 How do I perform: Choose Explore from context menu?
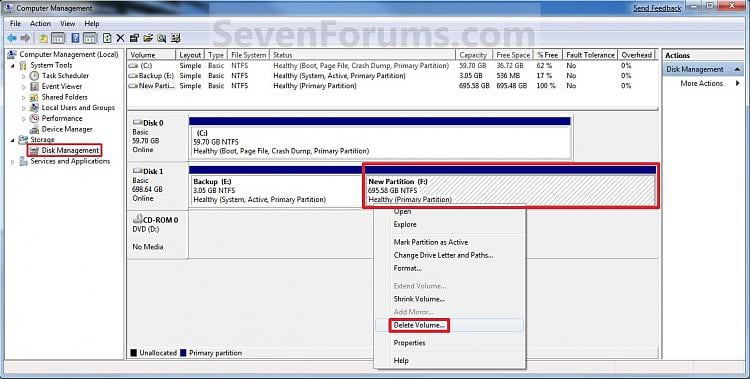coord(405,224)
